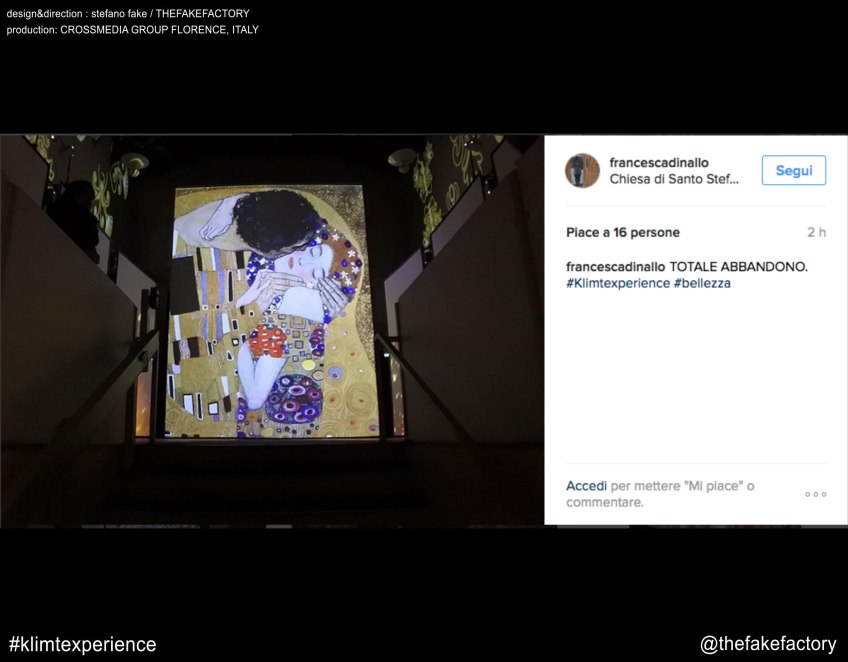Click the design&direction credit line

point(128,14)
